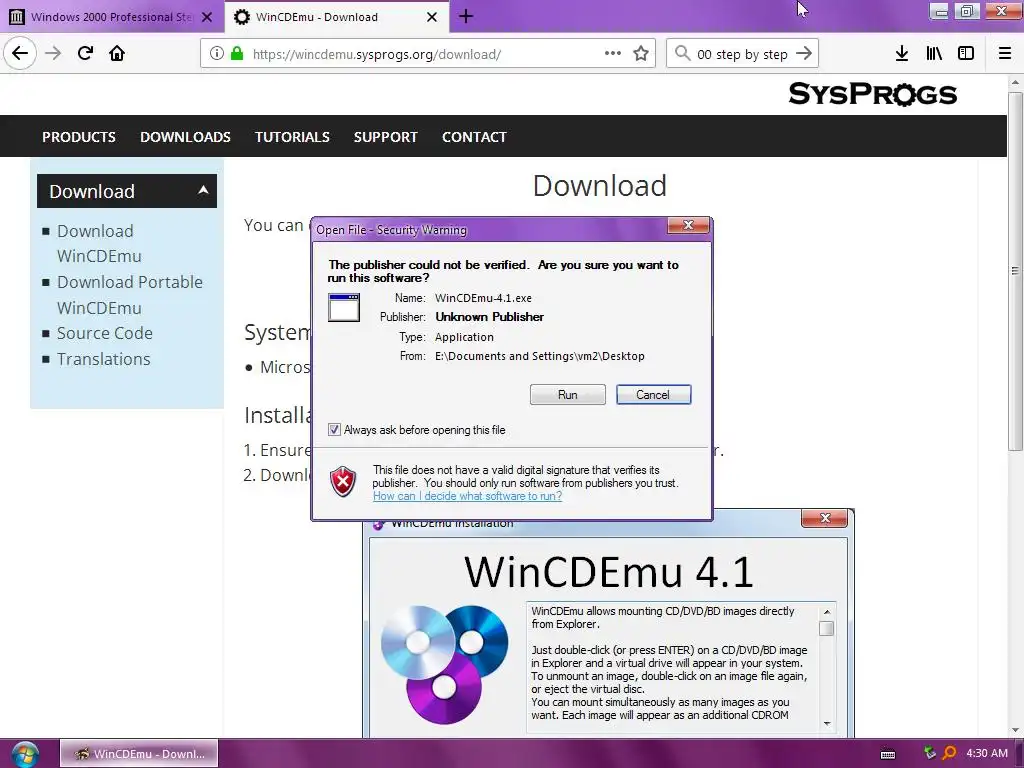
Task: Switch to Windows 2000 Professional tab
Action: click(x=112, y=17)
